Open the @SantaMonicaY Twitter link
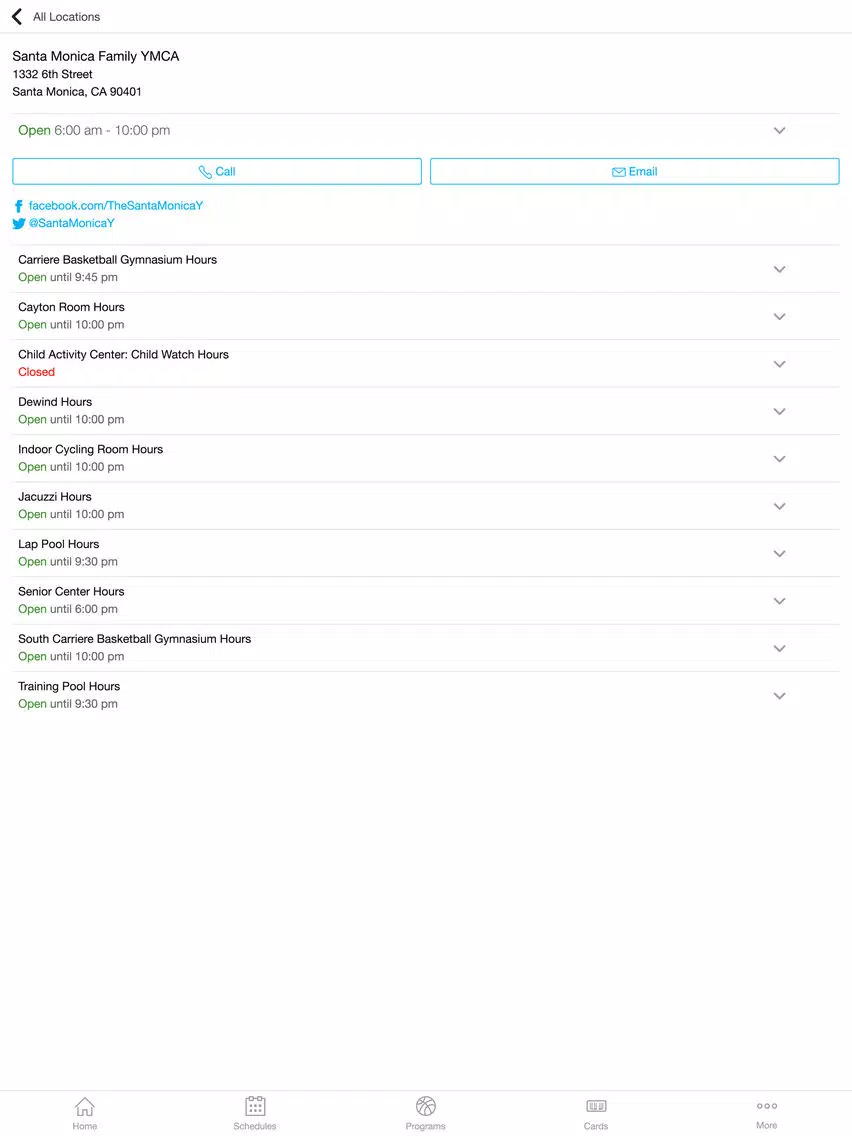Screen dimensions: 852x1136 pos(72,223)
